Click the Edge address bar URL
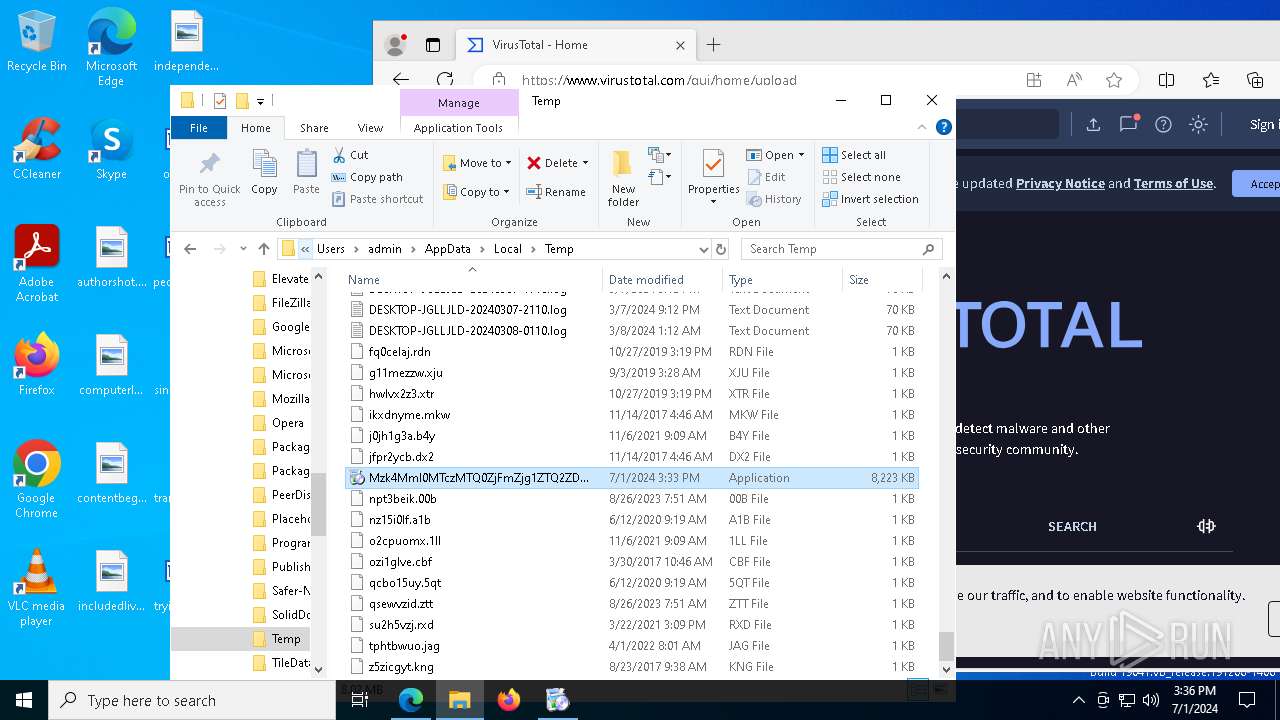 tap(659, 80)
